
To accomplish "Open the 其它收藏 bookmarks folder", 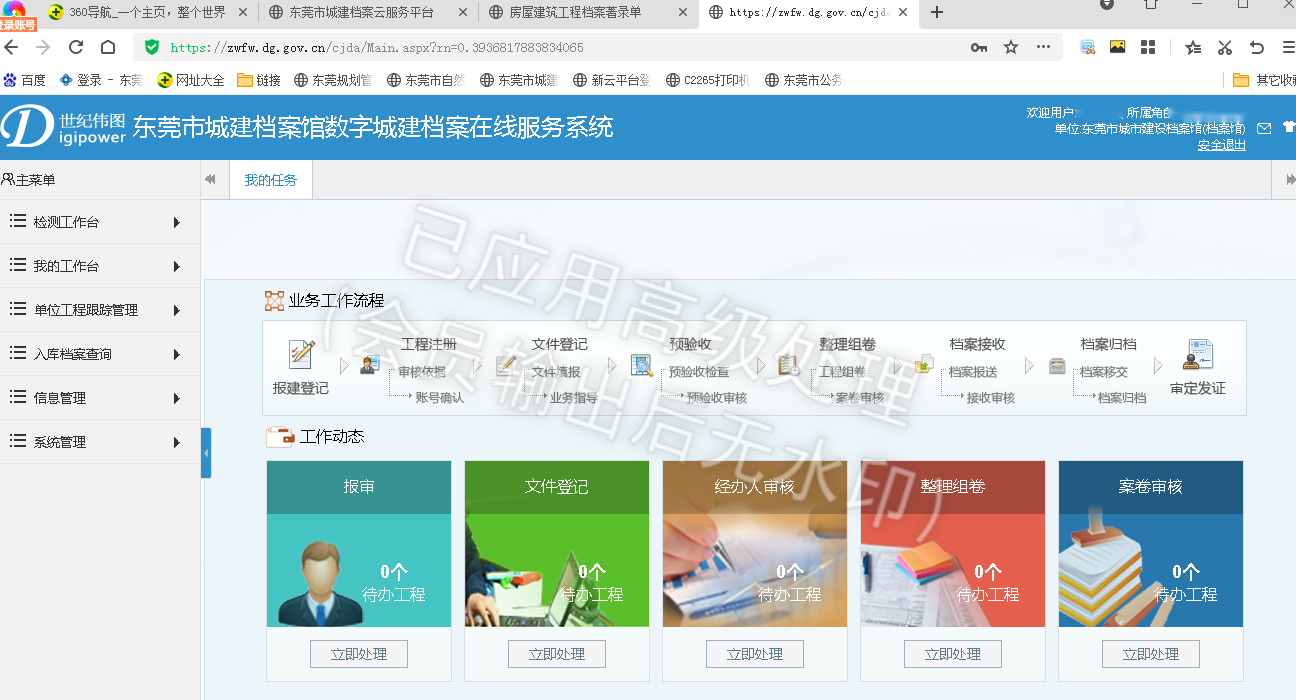I will (1264, 80).
